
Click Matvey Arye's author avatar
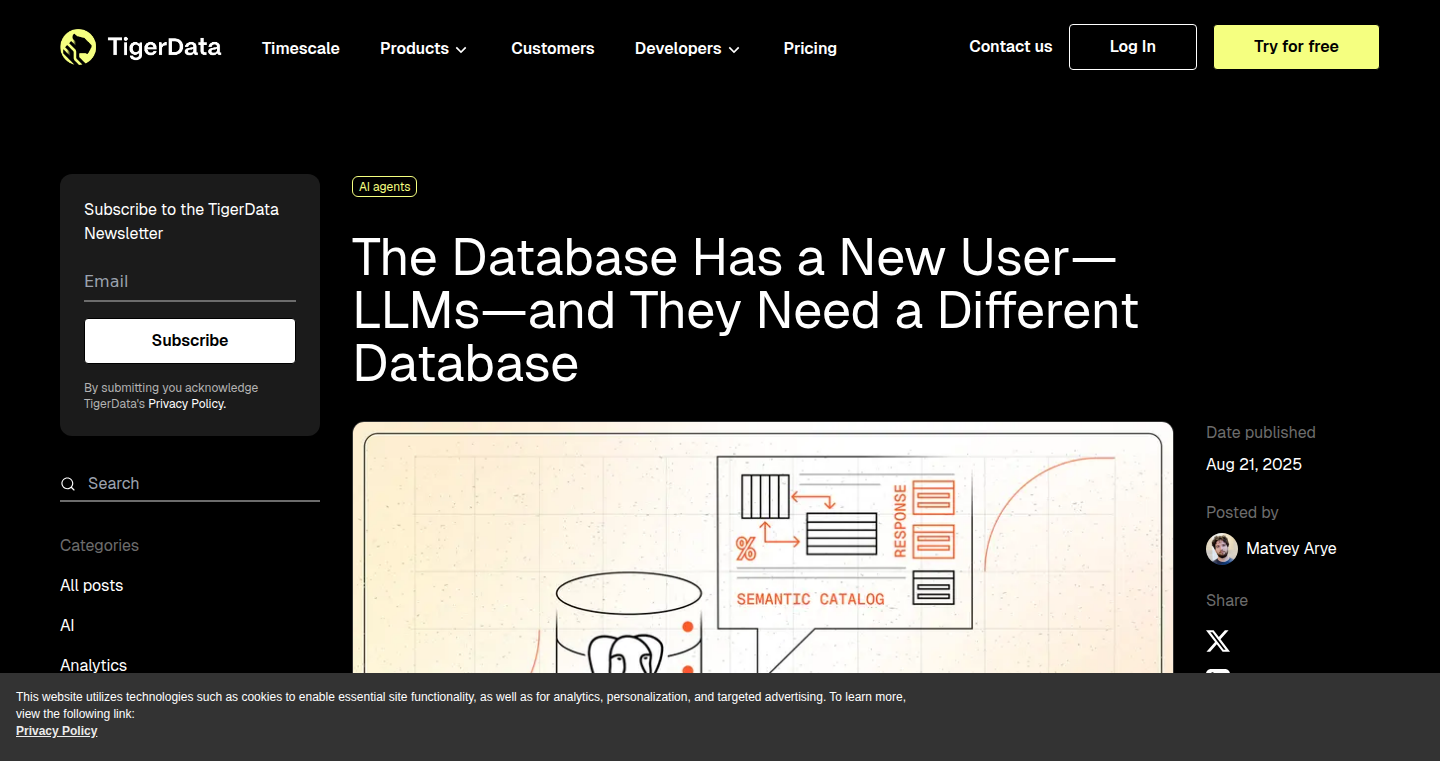[1222, 549]
